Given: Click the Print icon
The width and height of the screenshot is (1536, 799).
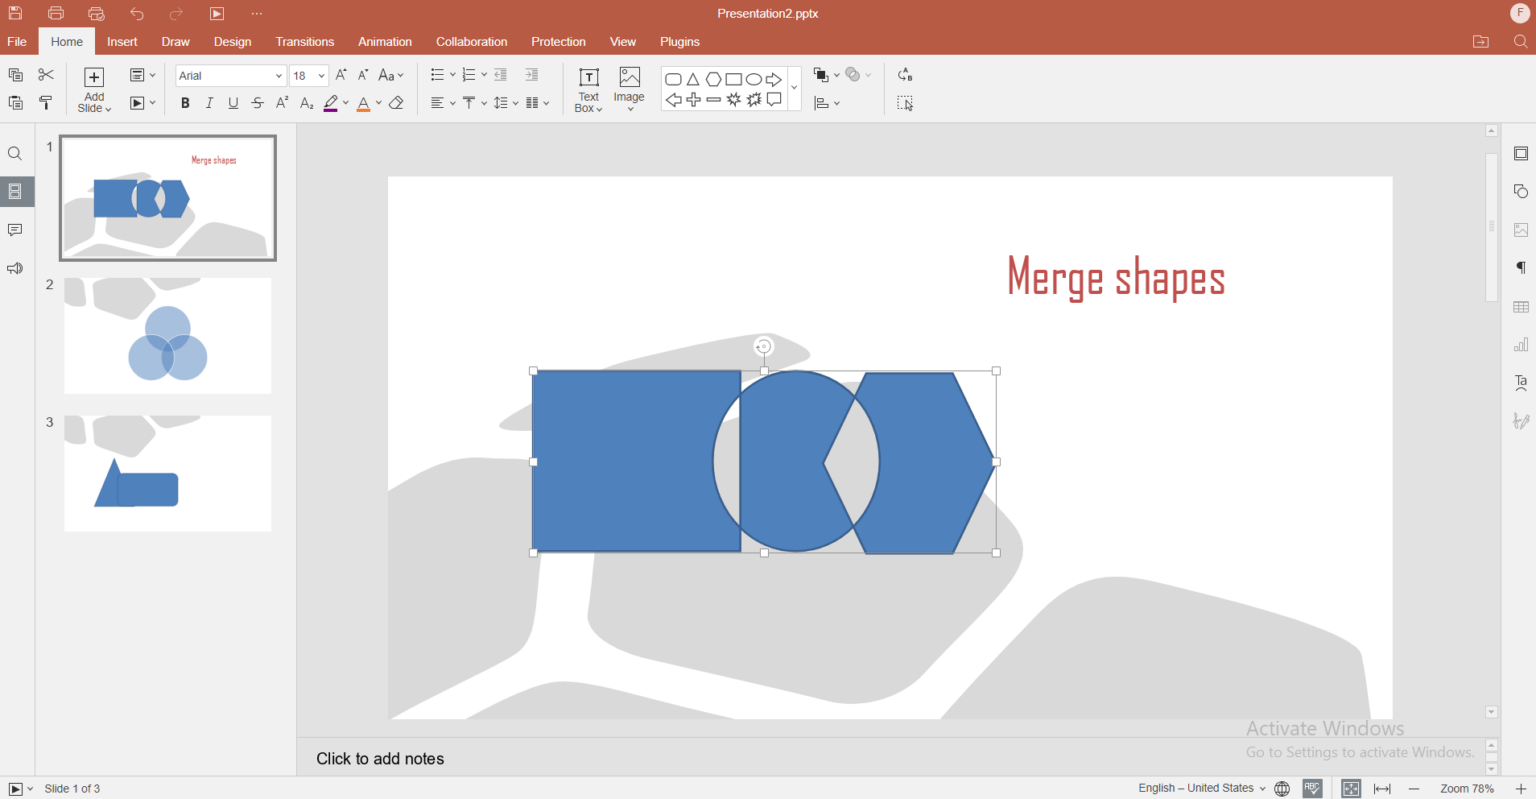Looking at the screenshot, I should 56,14.
